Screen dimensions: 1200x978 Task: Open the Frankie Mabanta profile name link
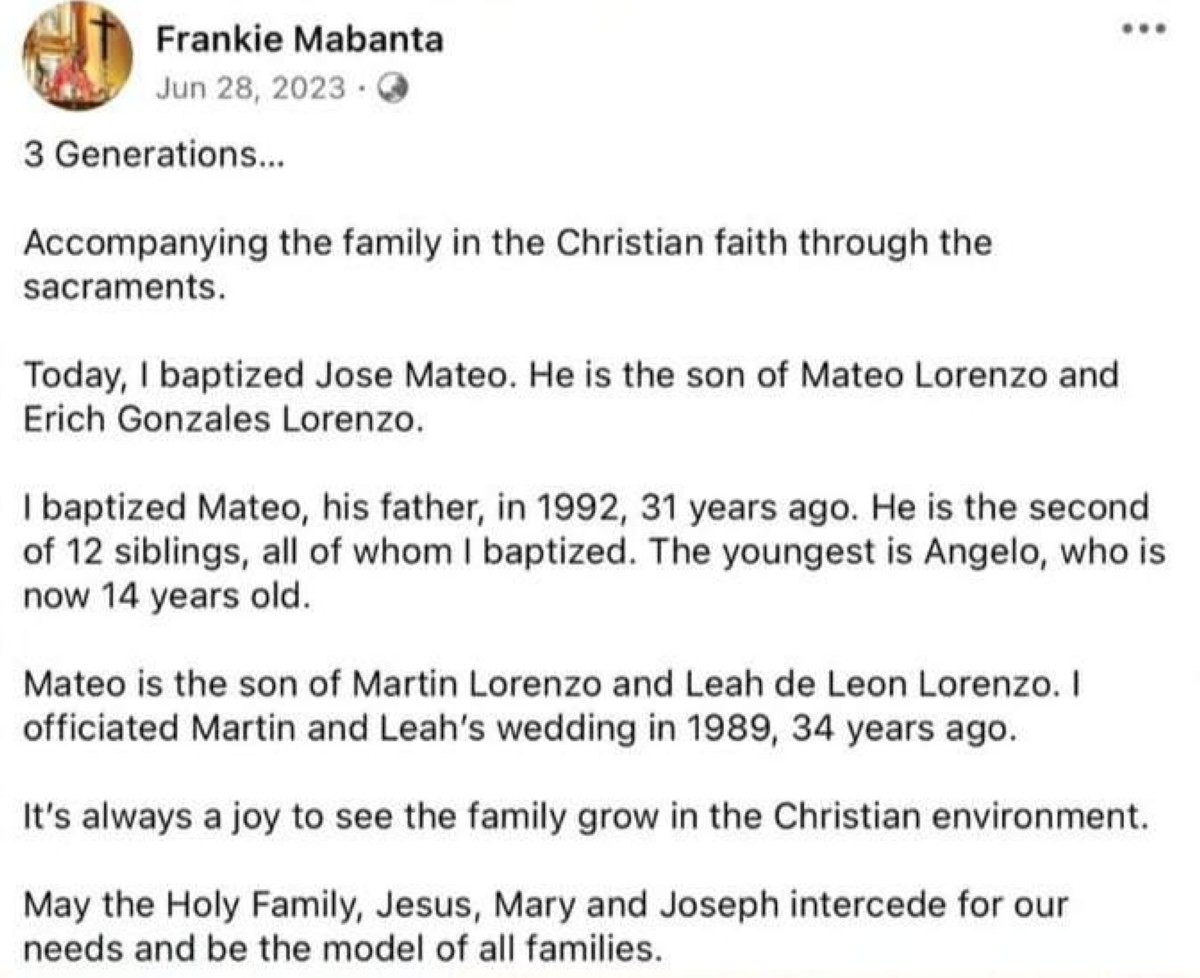300,40
